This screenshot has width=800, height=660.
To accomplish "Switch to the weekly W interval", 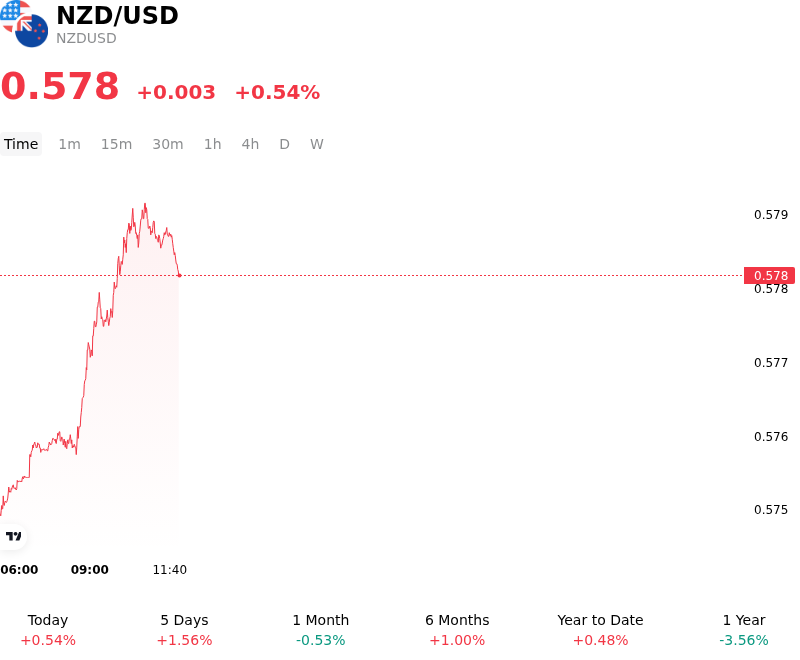I will tap(316, 144).
